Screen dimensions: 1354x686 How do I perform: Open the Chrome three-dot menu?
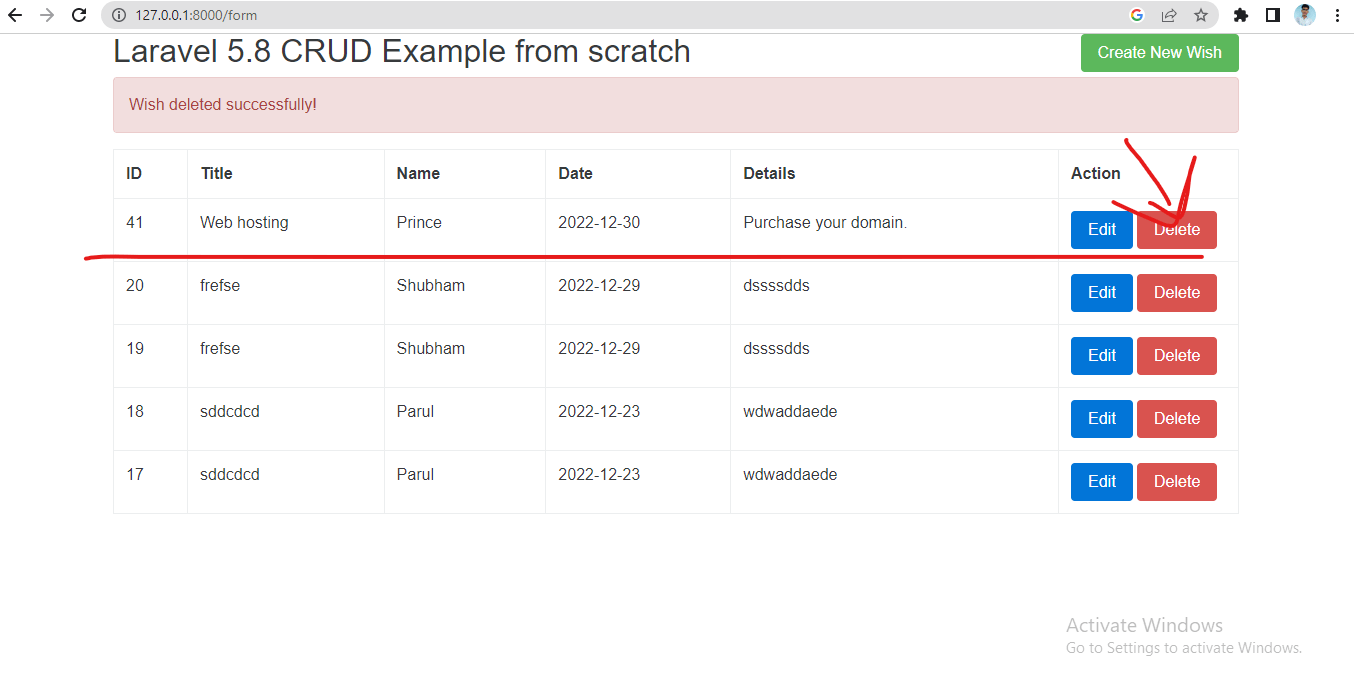tap(1337, 15)
